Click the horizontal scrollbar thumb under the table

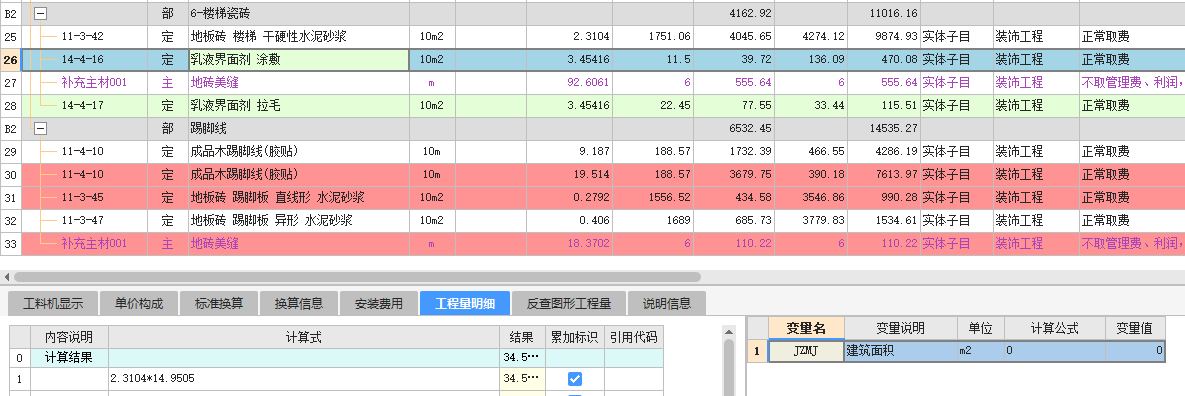(357, 277)
